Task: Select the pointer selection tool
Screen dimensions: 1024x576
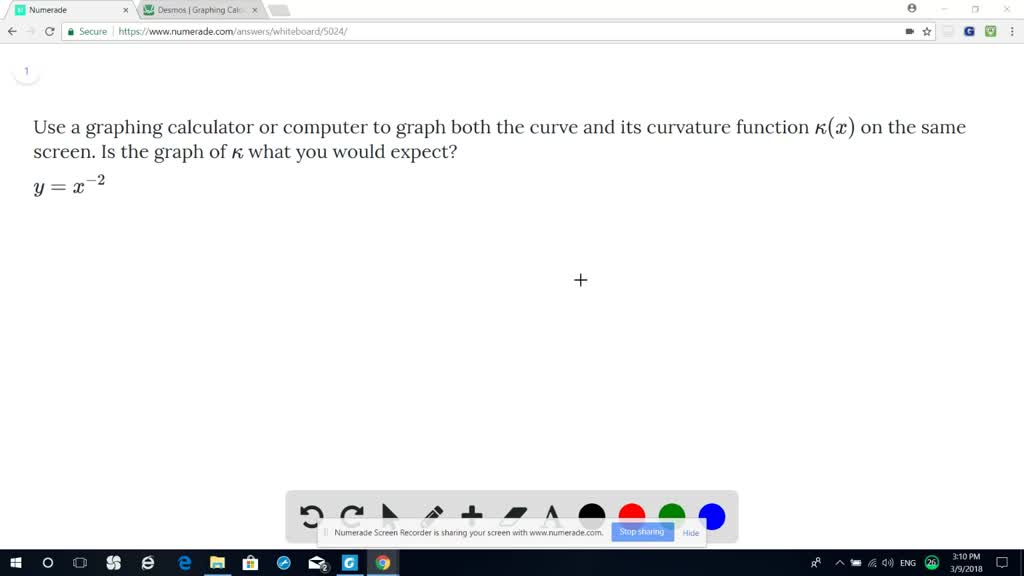Action: pos(392,512)
